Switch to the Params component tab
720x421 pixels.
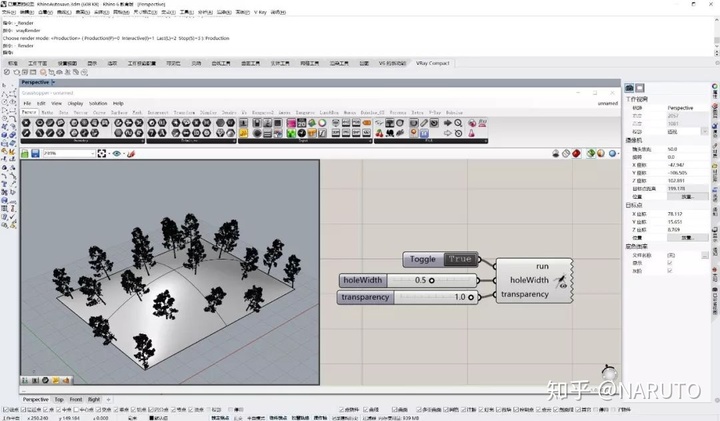[29, 112]
